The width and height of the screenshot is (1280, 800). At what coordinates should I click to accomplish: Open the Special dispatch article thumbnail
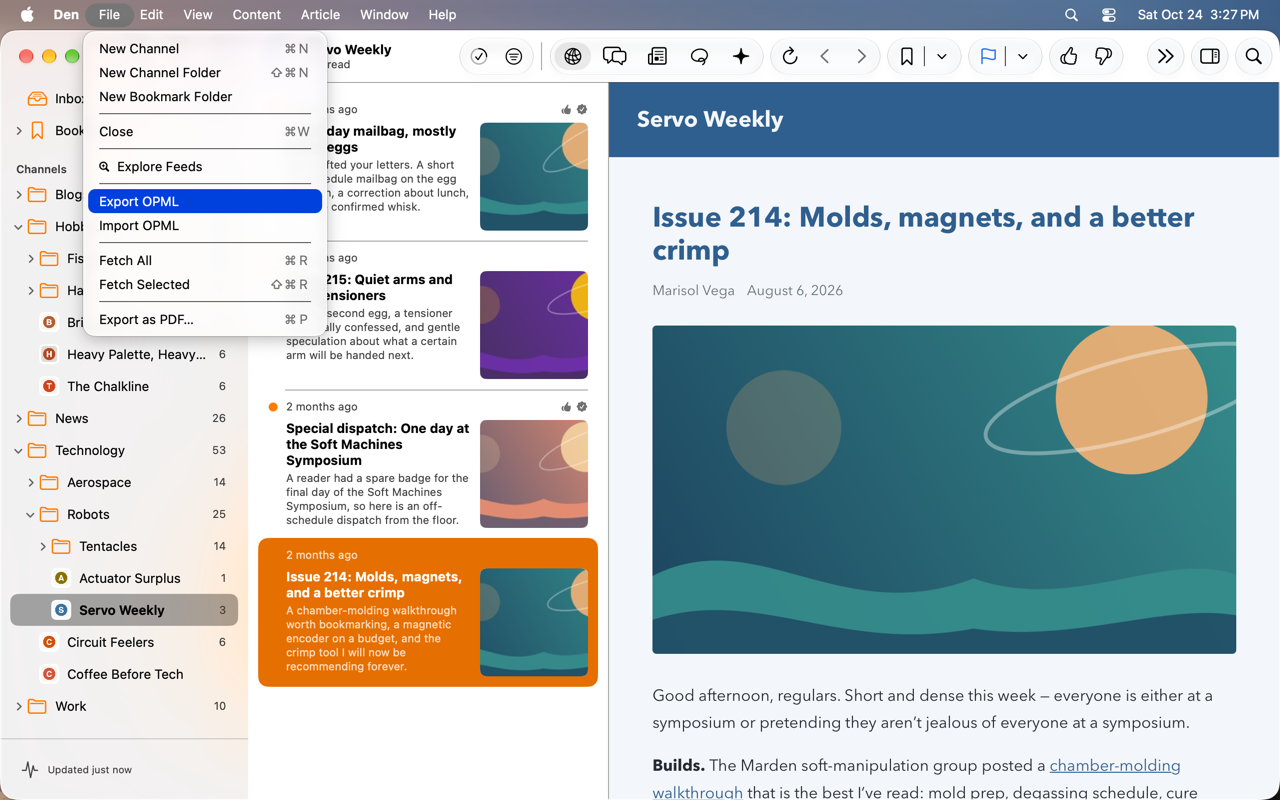click(534, 474)
